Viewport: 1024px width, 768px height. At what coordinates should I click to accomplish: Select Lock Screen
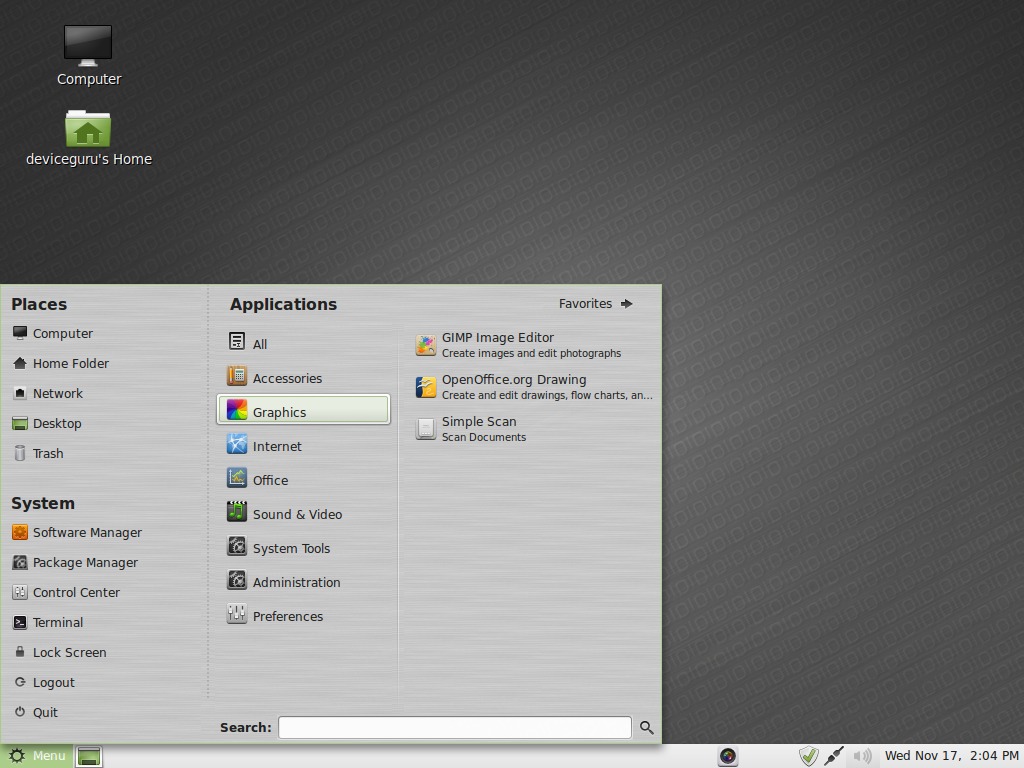click(x=59, y=653)
